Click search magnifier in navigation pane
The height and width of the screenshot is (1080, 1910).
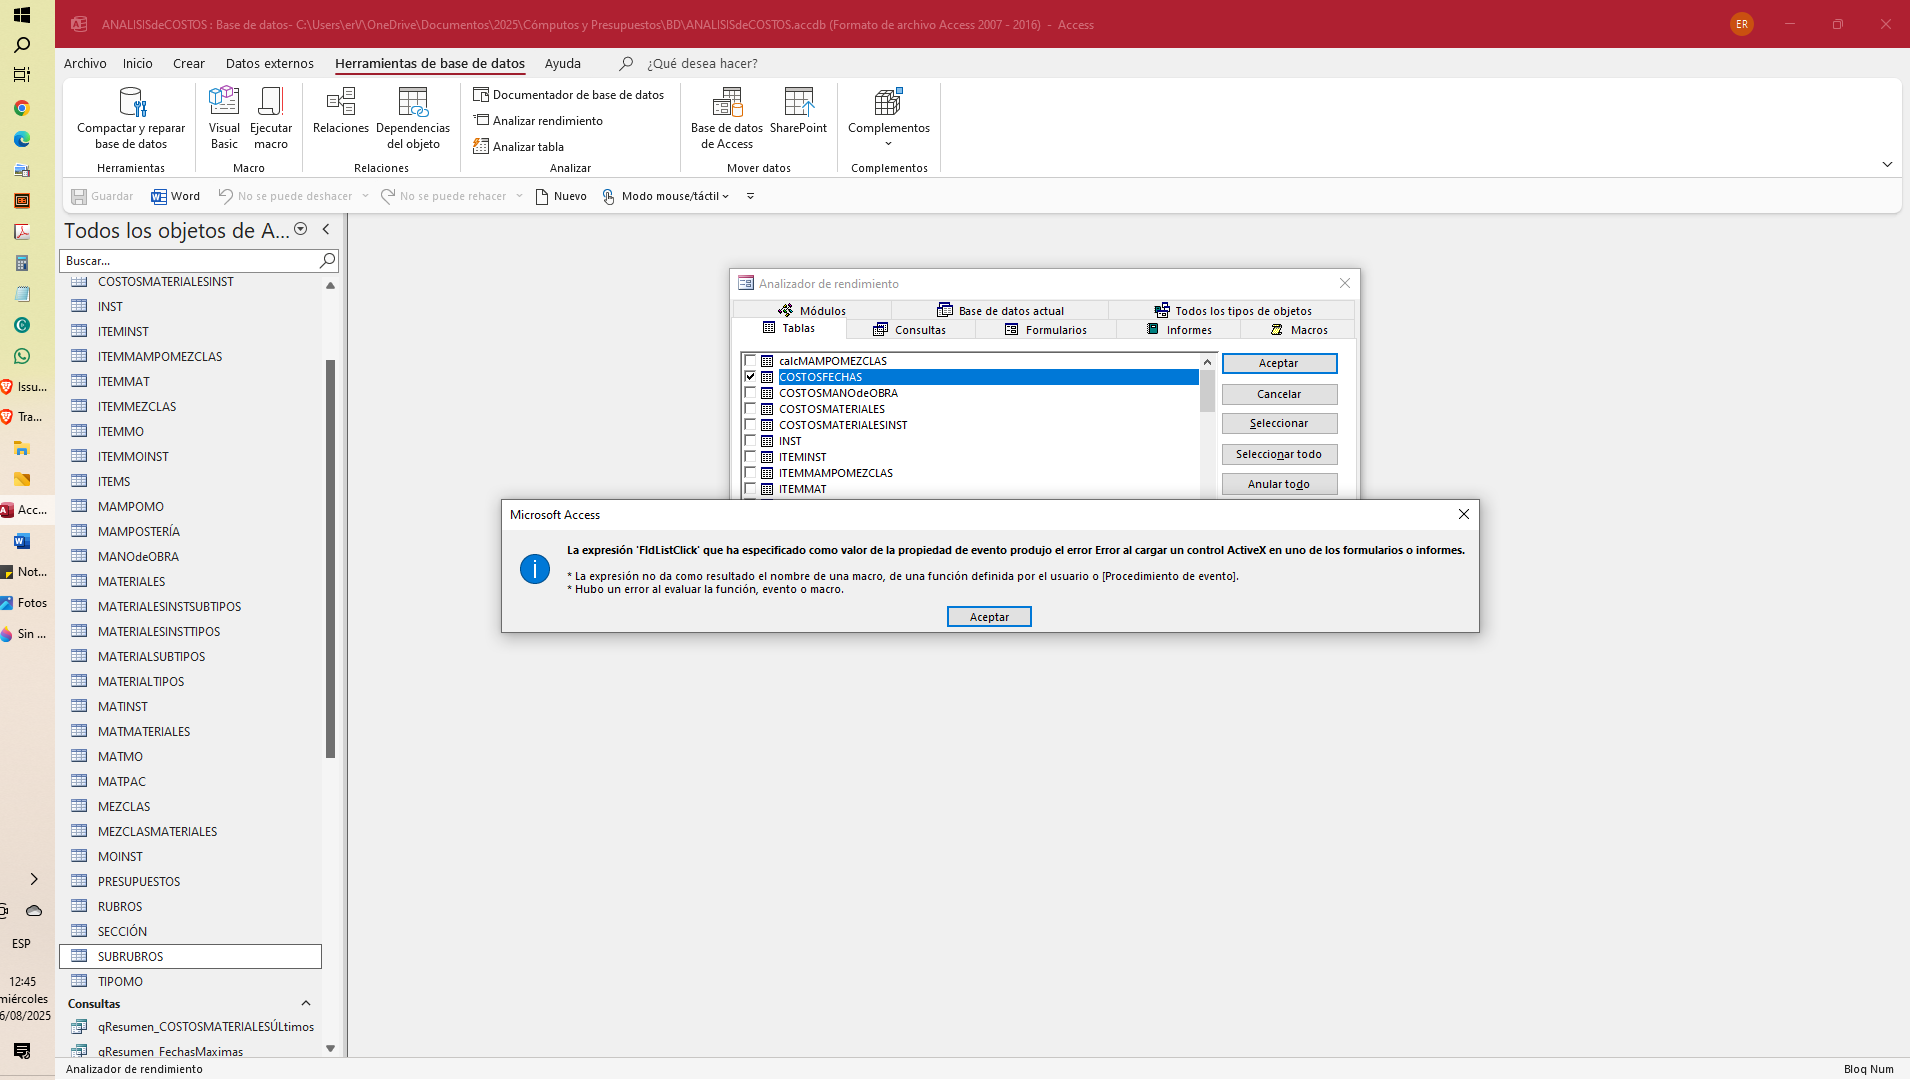tap(327, 261)
